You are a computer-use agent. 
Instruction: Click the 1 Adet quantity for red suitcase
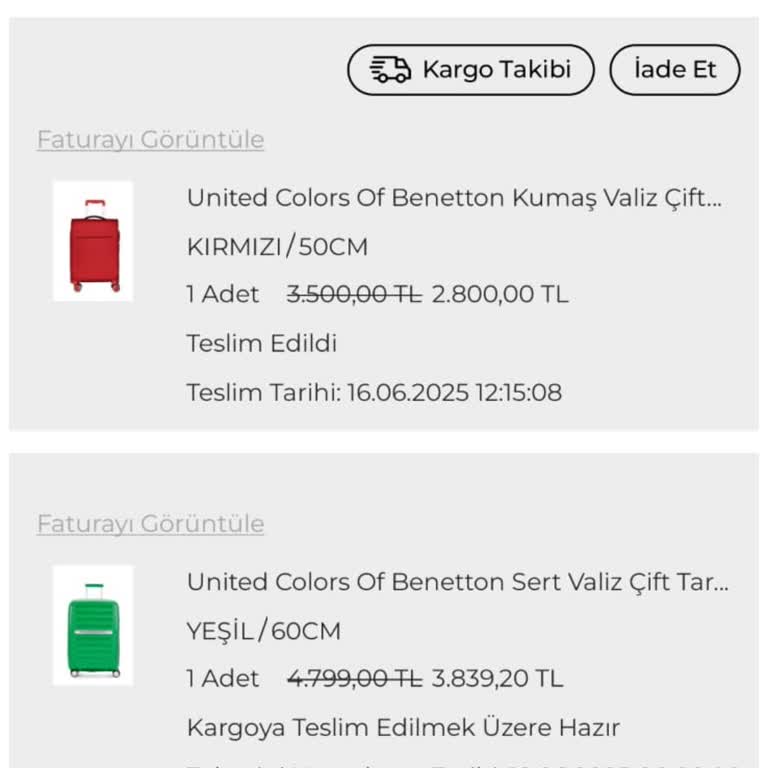[223, 295]
